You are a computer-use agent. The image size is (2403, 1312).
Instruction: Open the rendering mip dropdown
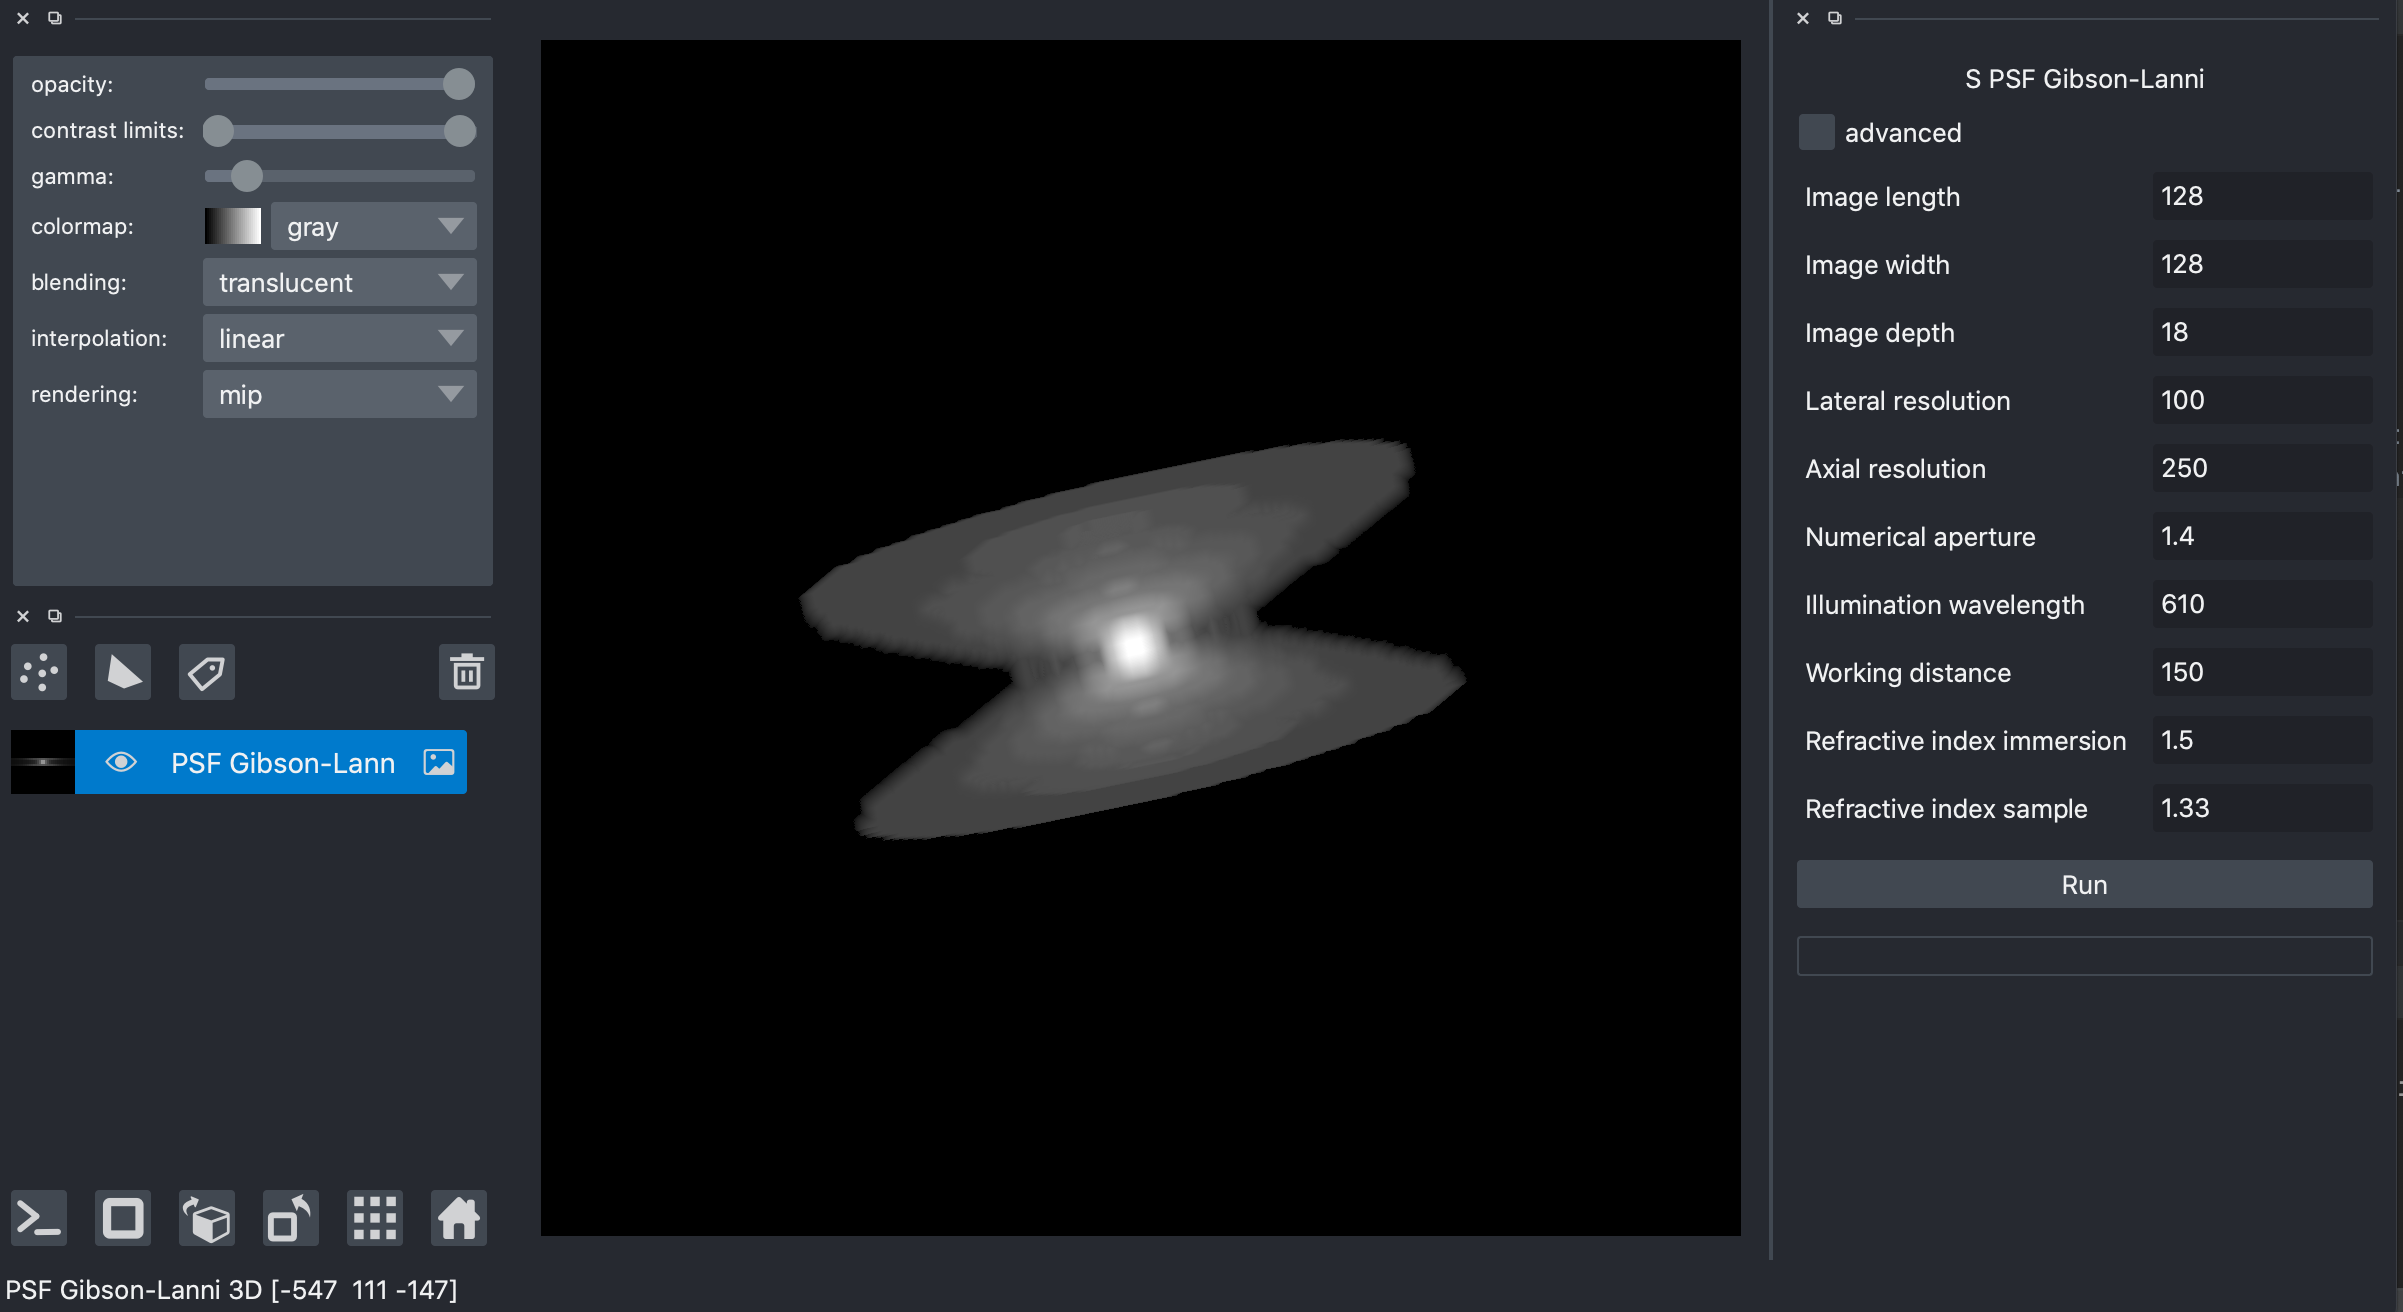[x=339, y=395]
